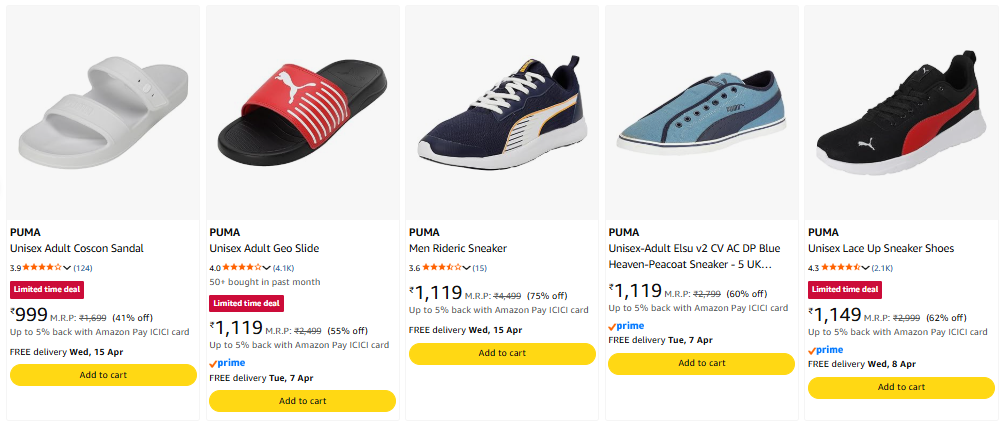1002x425 pixels.
Task: Open Unisex Lace Up Sneaker Shoes title link
Action: pos(880,248)
